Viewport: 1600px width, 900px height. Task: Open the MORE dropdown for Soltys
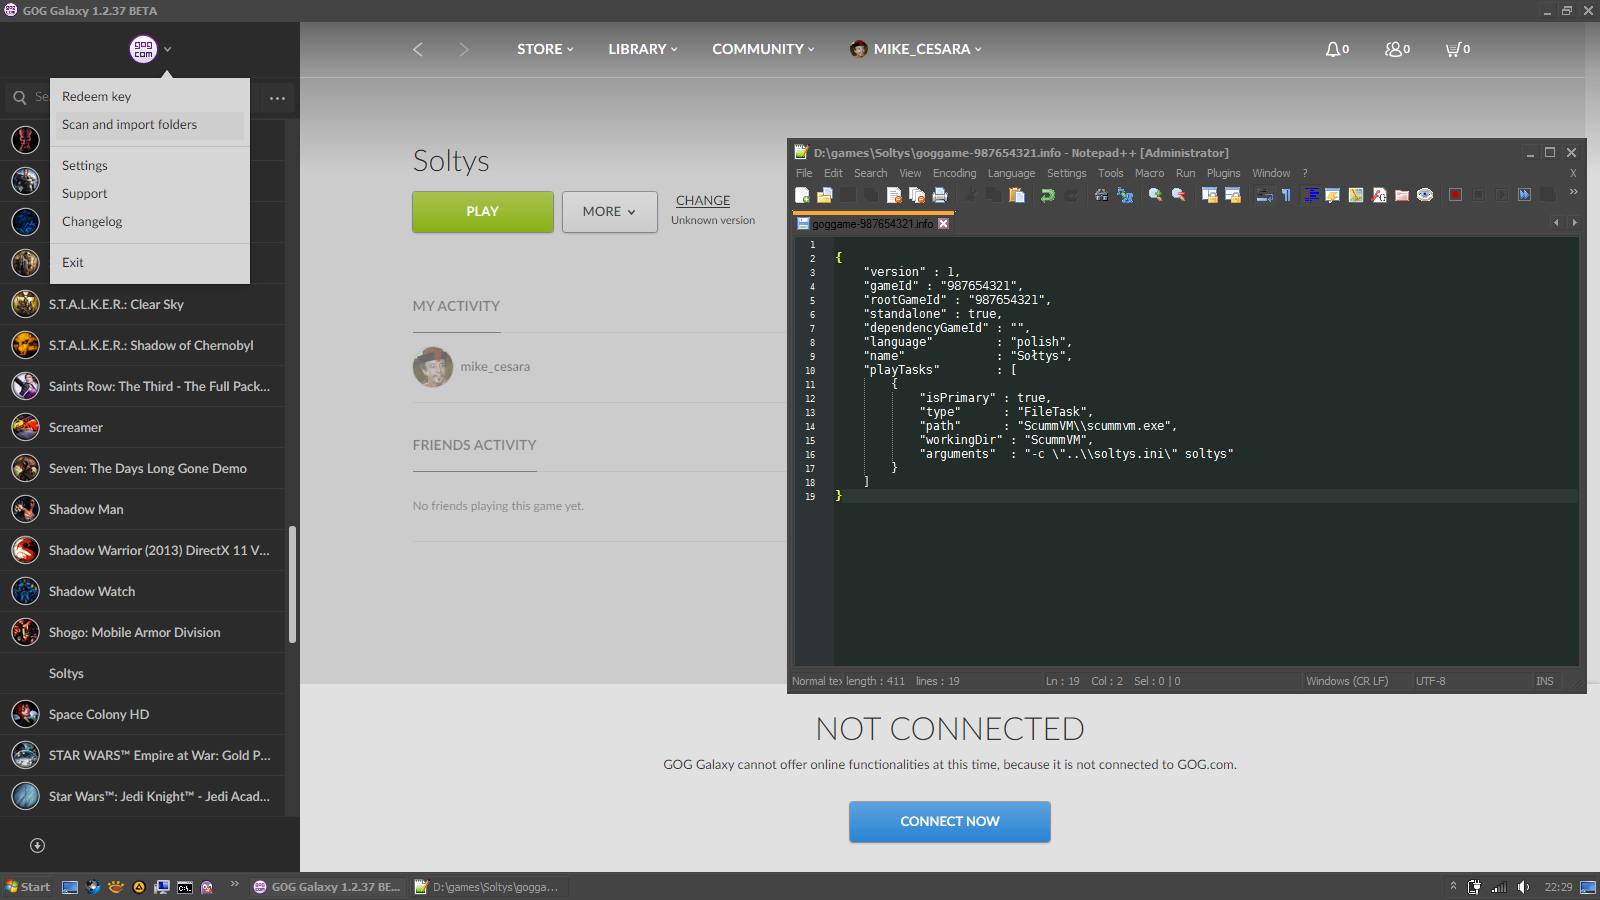[610, 212]
